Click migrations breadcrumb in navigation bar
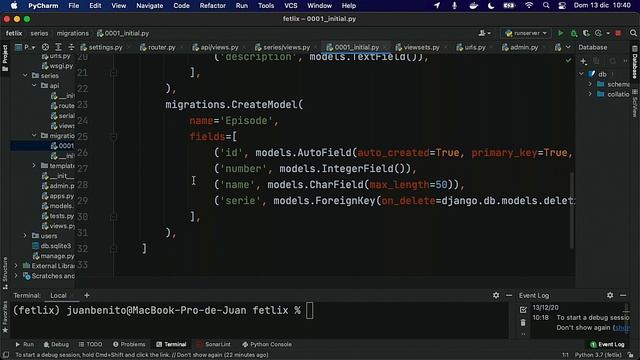Screen dimensions: 640x360 73,33
